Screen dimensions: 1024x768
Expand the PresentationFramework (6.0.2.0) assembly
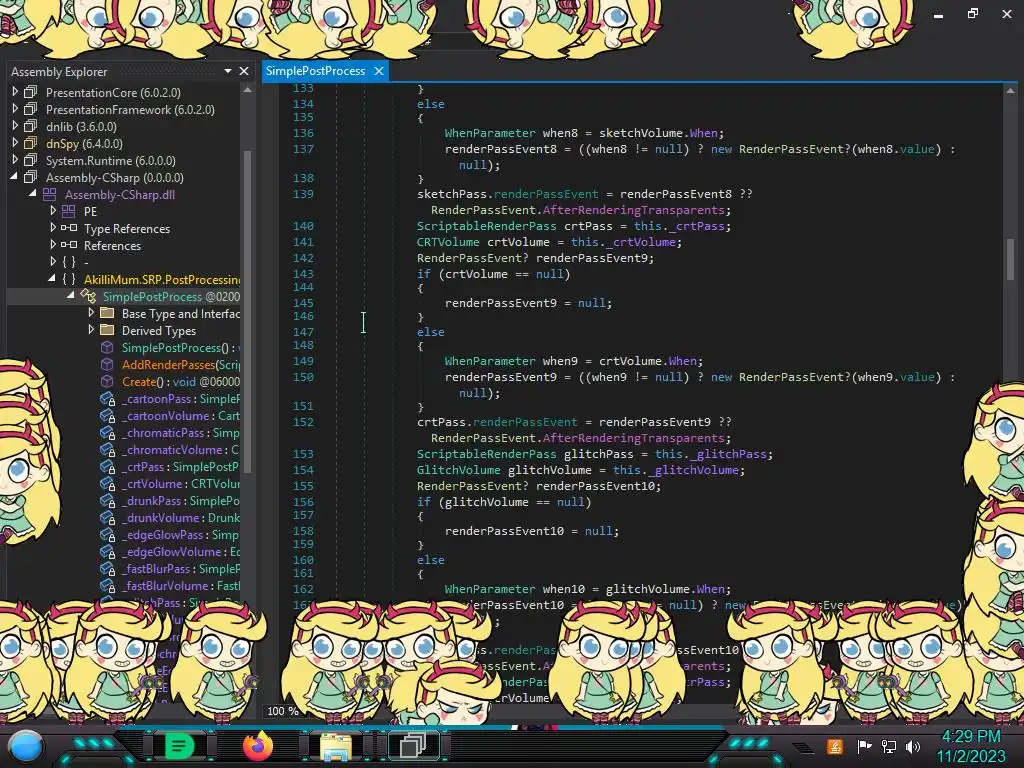coord(15,108)
